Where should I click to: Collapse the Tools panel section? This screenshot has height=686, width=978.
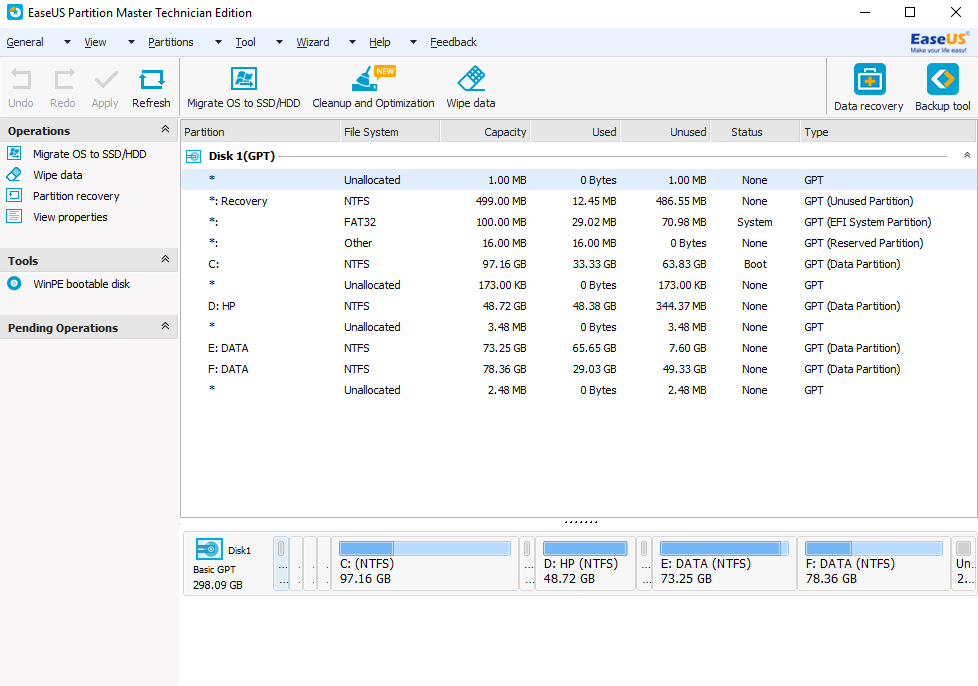tap(165, 259)
